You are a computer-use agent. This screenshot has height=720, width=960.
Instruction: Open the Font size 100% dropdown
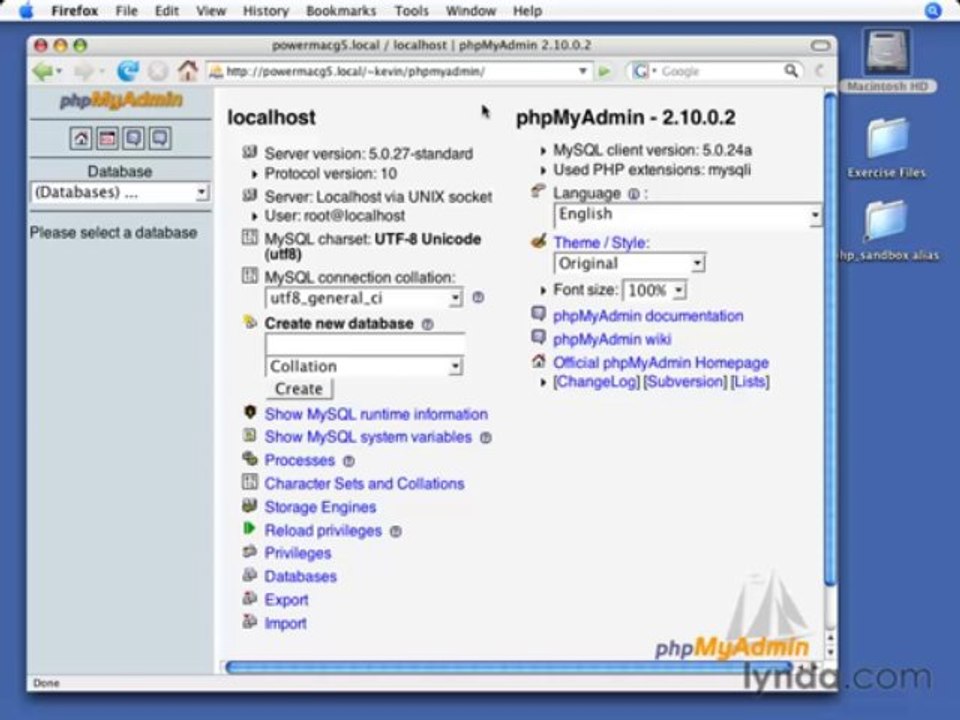click(x=654, y=290)
